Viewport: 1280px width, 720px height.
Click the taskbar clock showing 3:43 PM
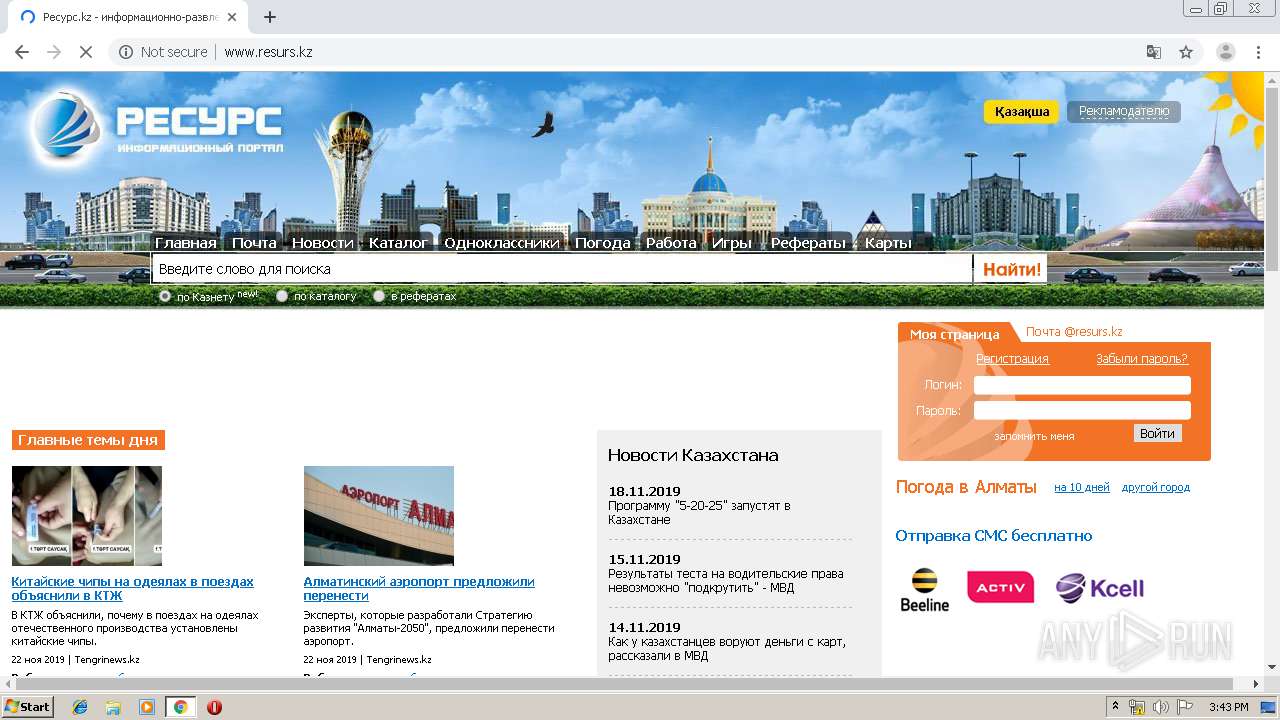click(1228, 707)
